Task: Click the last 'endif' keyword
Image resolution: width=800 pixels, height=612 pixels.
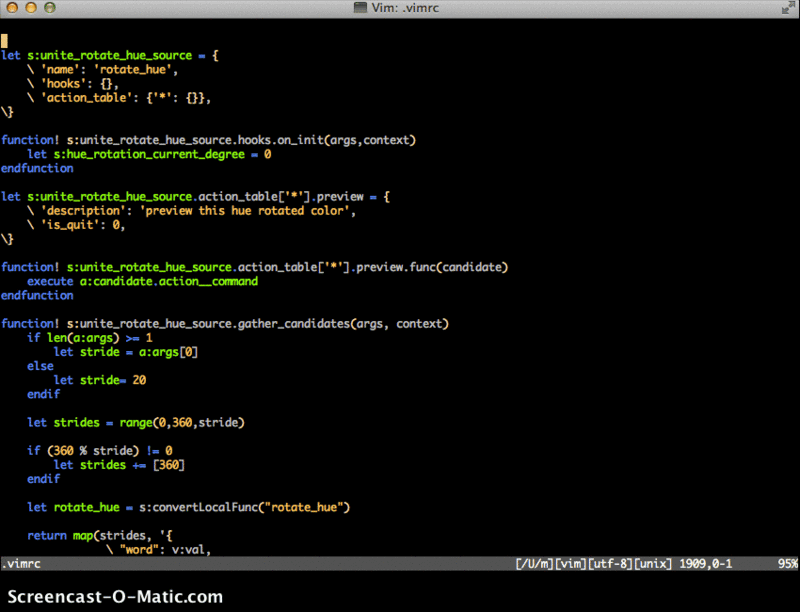Action: (43, 479)
